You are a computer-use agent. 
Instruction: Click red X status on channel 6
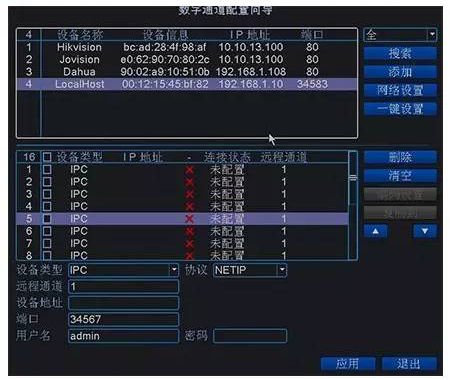189,231
